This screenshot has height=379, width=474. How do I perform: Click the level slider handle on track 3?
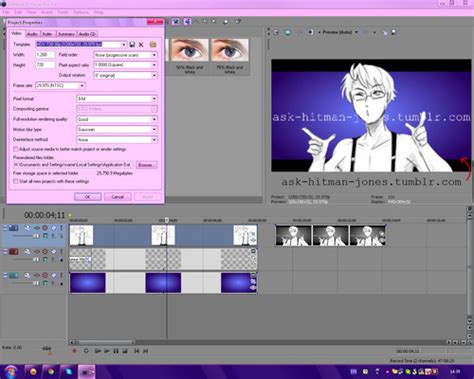click(x=36, y=283)
